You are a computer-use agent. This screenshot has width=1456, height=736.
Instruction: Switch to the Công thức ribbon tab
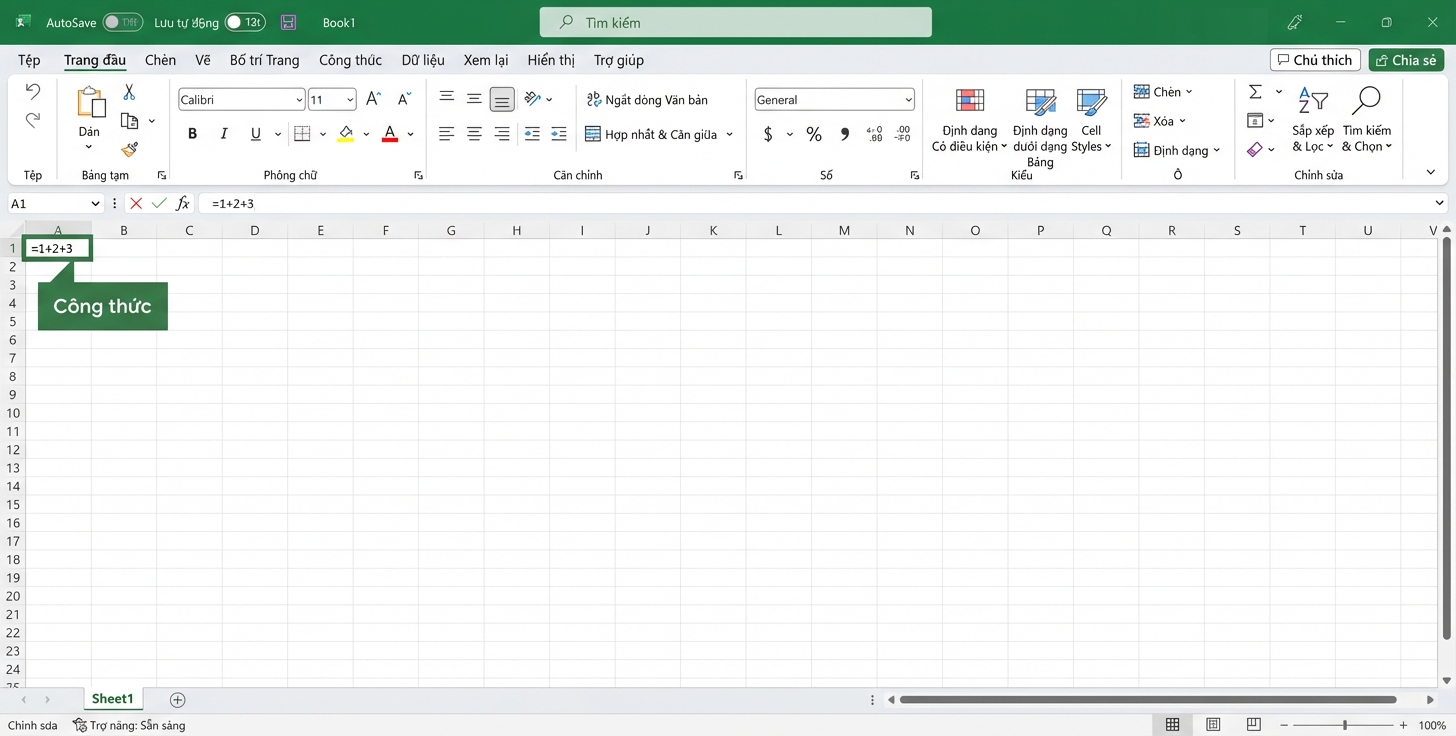[350, 60]
